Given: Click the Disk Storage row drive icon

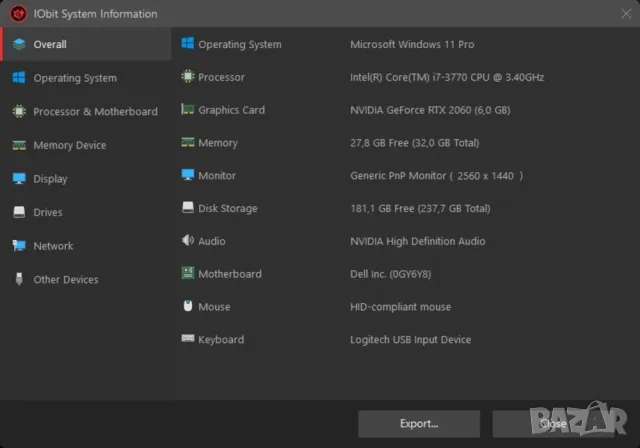Looking at the screenshot, I should tap(188, 207).
